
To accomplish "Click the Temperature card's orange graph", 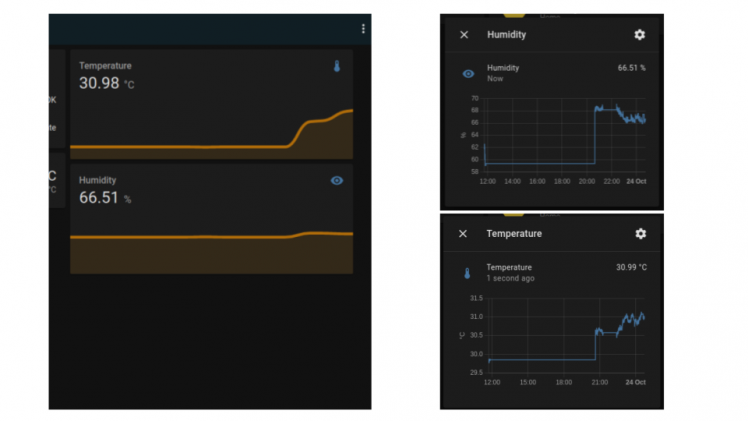I will click(x=211, y=134).
